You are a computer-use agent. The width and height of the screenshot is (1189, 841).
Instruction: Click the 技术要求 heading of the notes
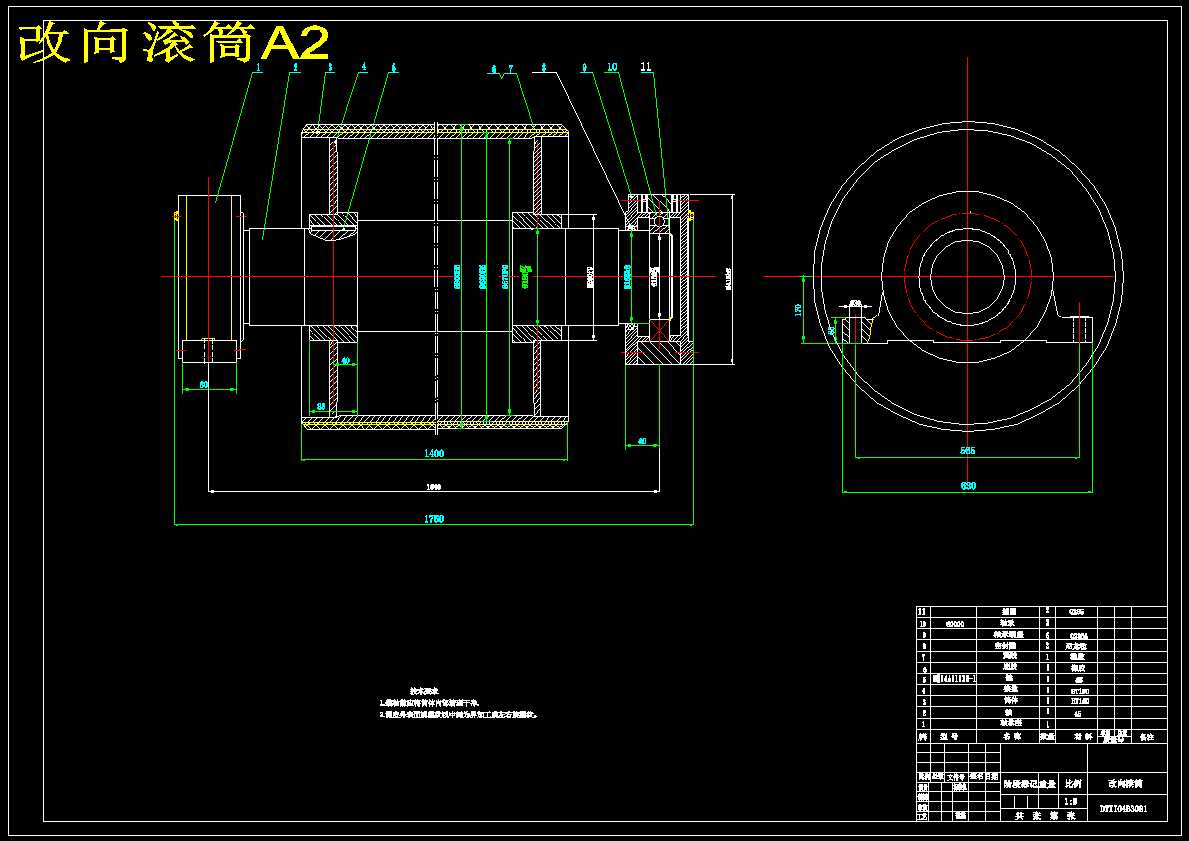coord(423,691)
